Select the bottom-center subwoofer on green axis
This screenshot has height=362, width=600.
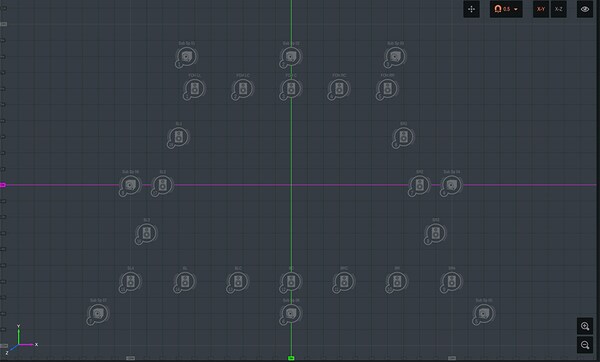[291, 314]
